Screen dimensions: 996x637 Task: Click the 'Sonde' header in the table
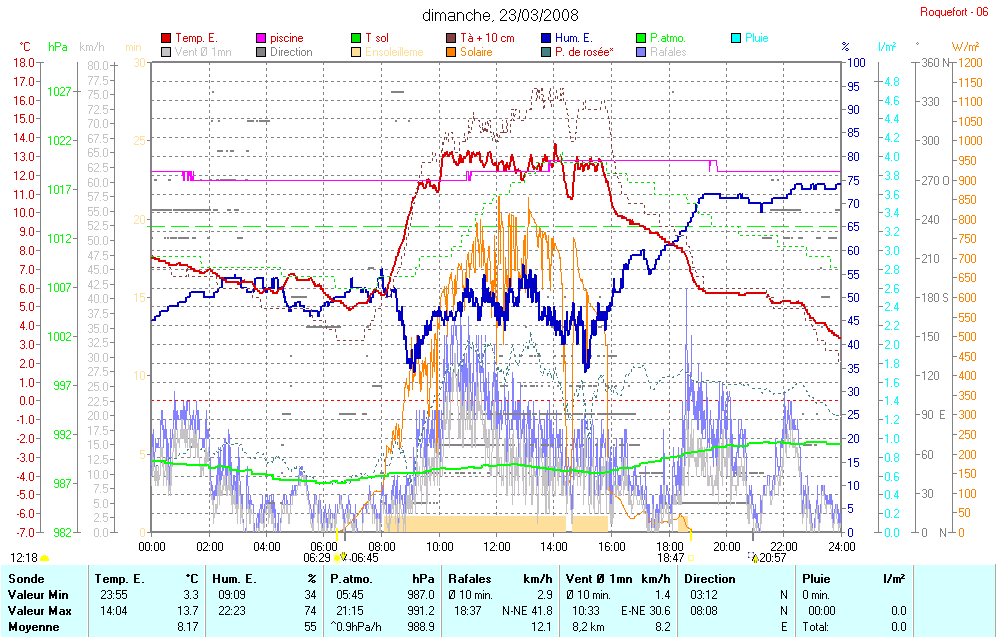(x=26, y=579)
